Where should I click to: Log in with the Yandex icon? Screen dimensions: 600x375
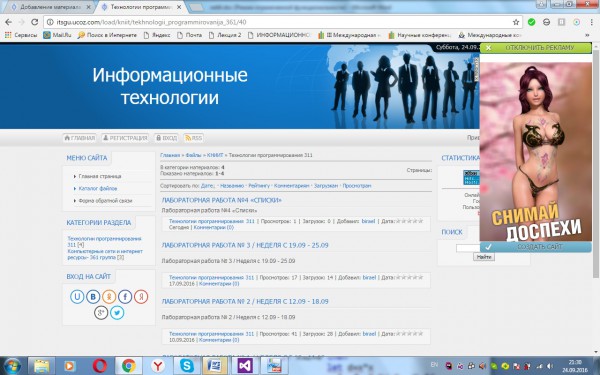tap(141, 297)
